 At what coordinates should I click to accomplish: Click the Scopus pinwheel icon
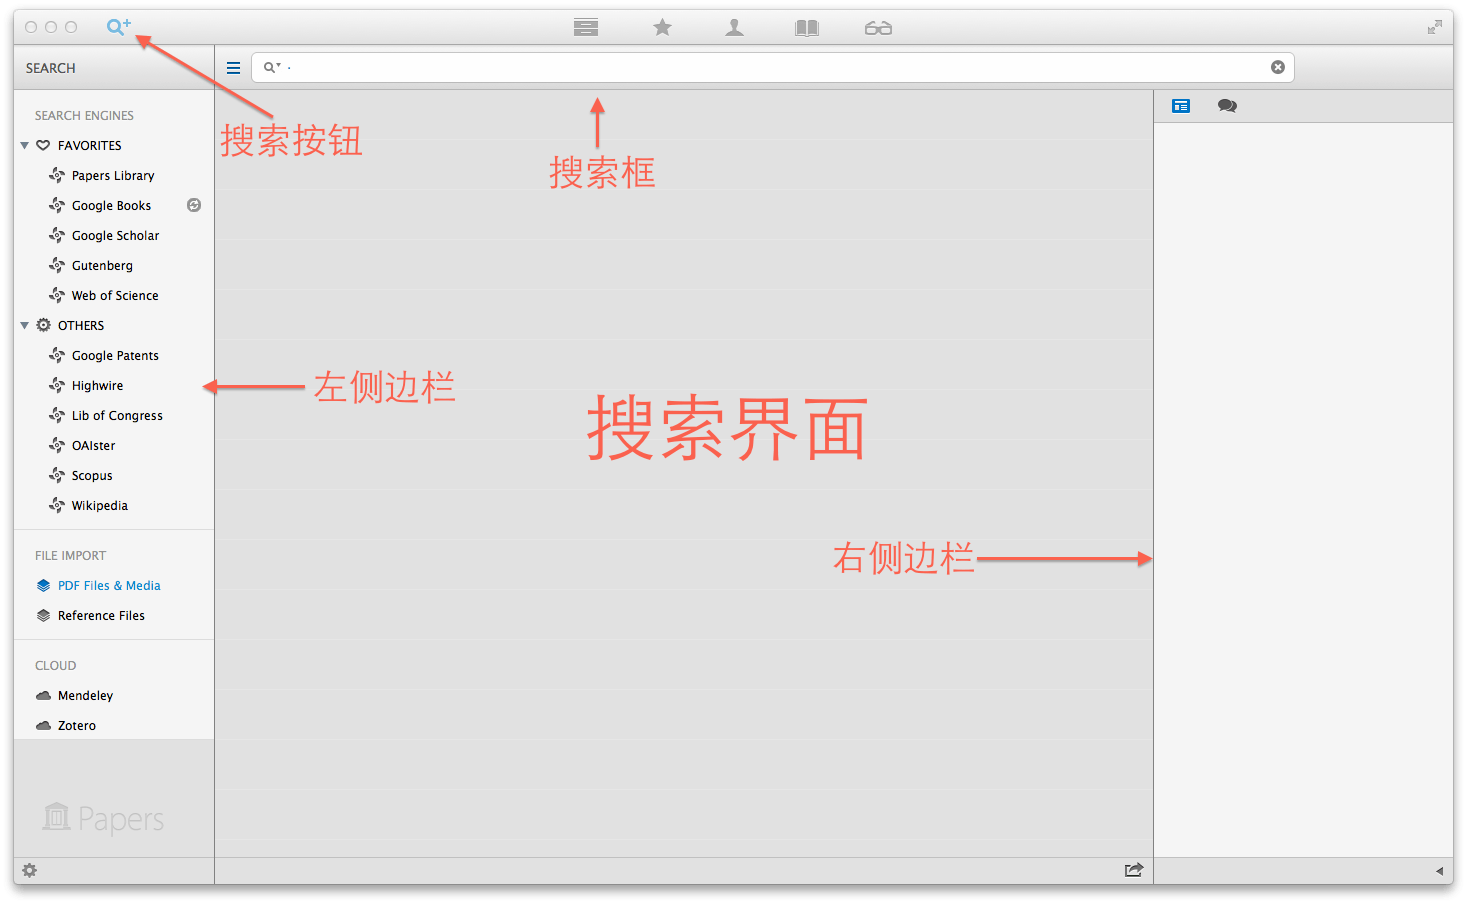pos(57,475)
